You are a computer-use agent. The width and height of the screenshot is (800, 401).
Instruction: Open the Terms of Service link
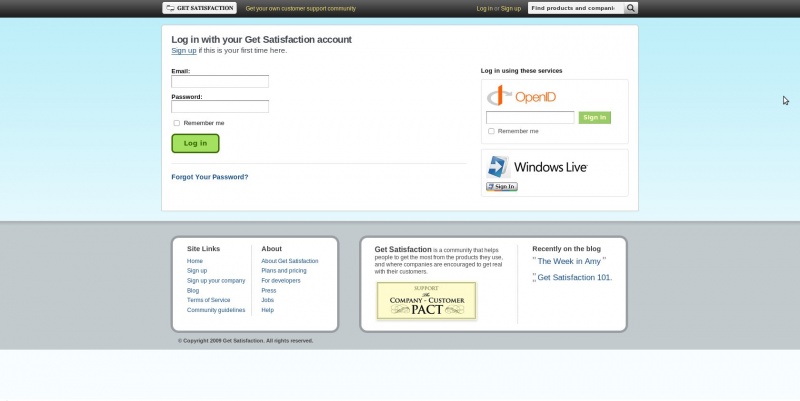click(x=208, y=300)
